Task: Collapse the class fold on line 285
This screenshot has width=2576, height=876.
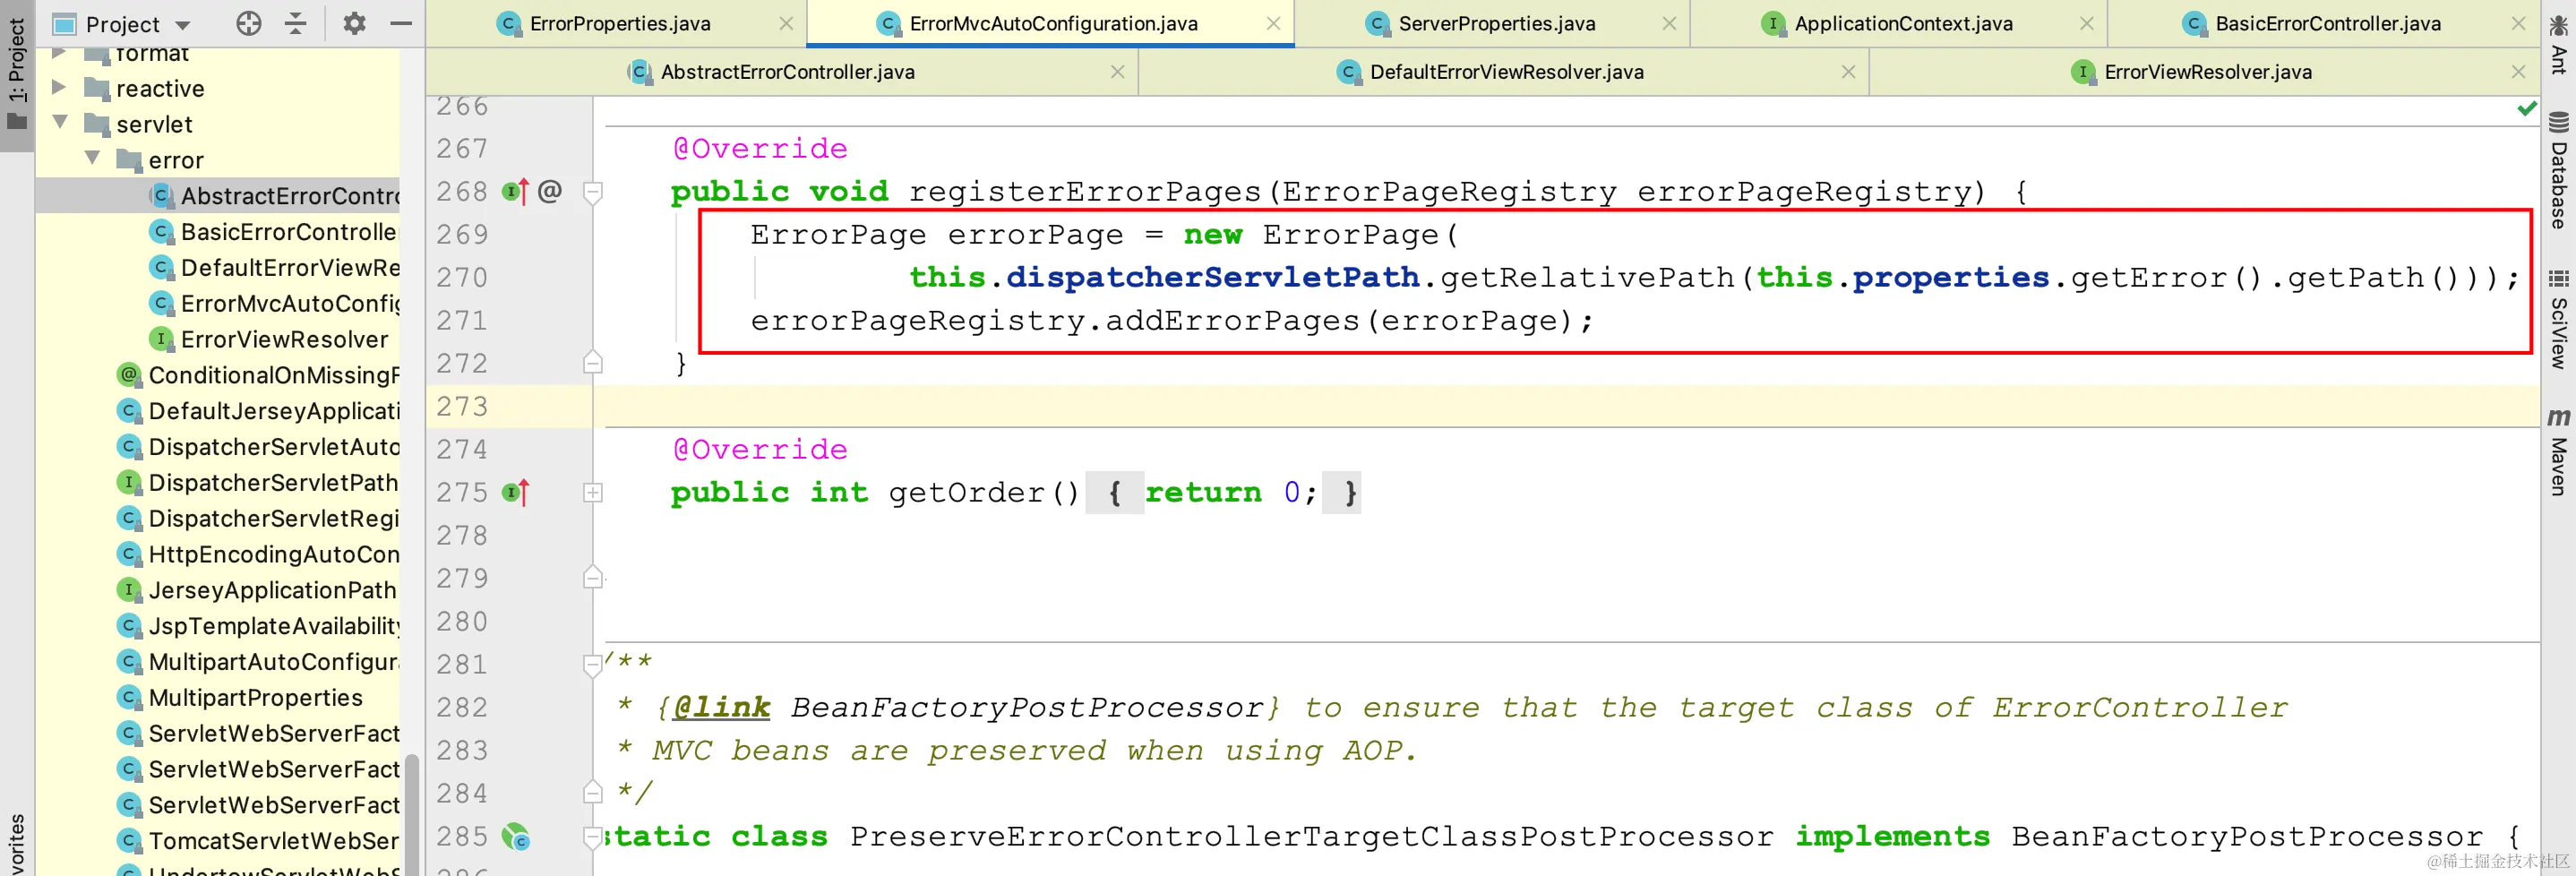Action: (x=593, y=837)
